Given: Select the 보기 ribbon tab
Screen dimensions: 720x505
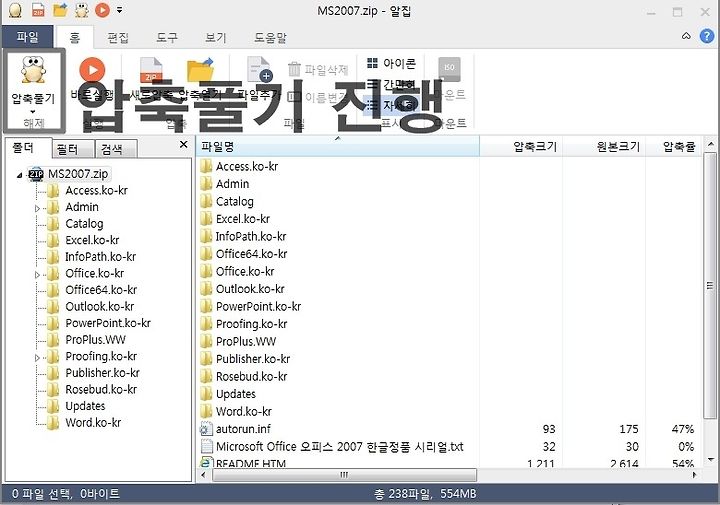Looking at the screenshot, I should click(x=216, y=37).
